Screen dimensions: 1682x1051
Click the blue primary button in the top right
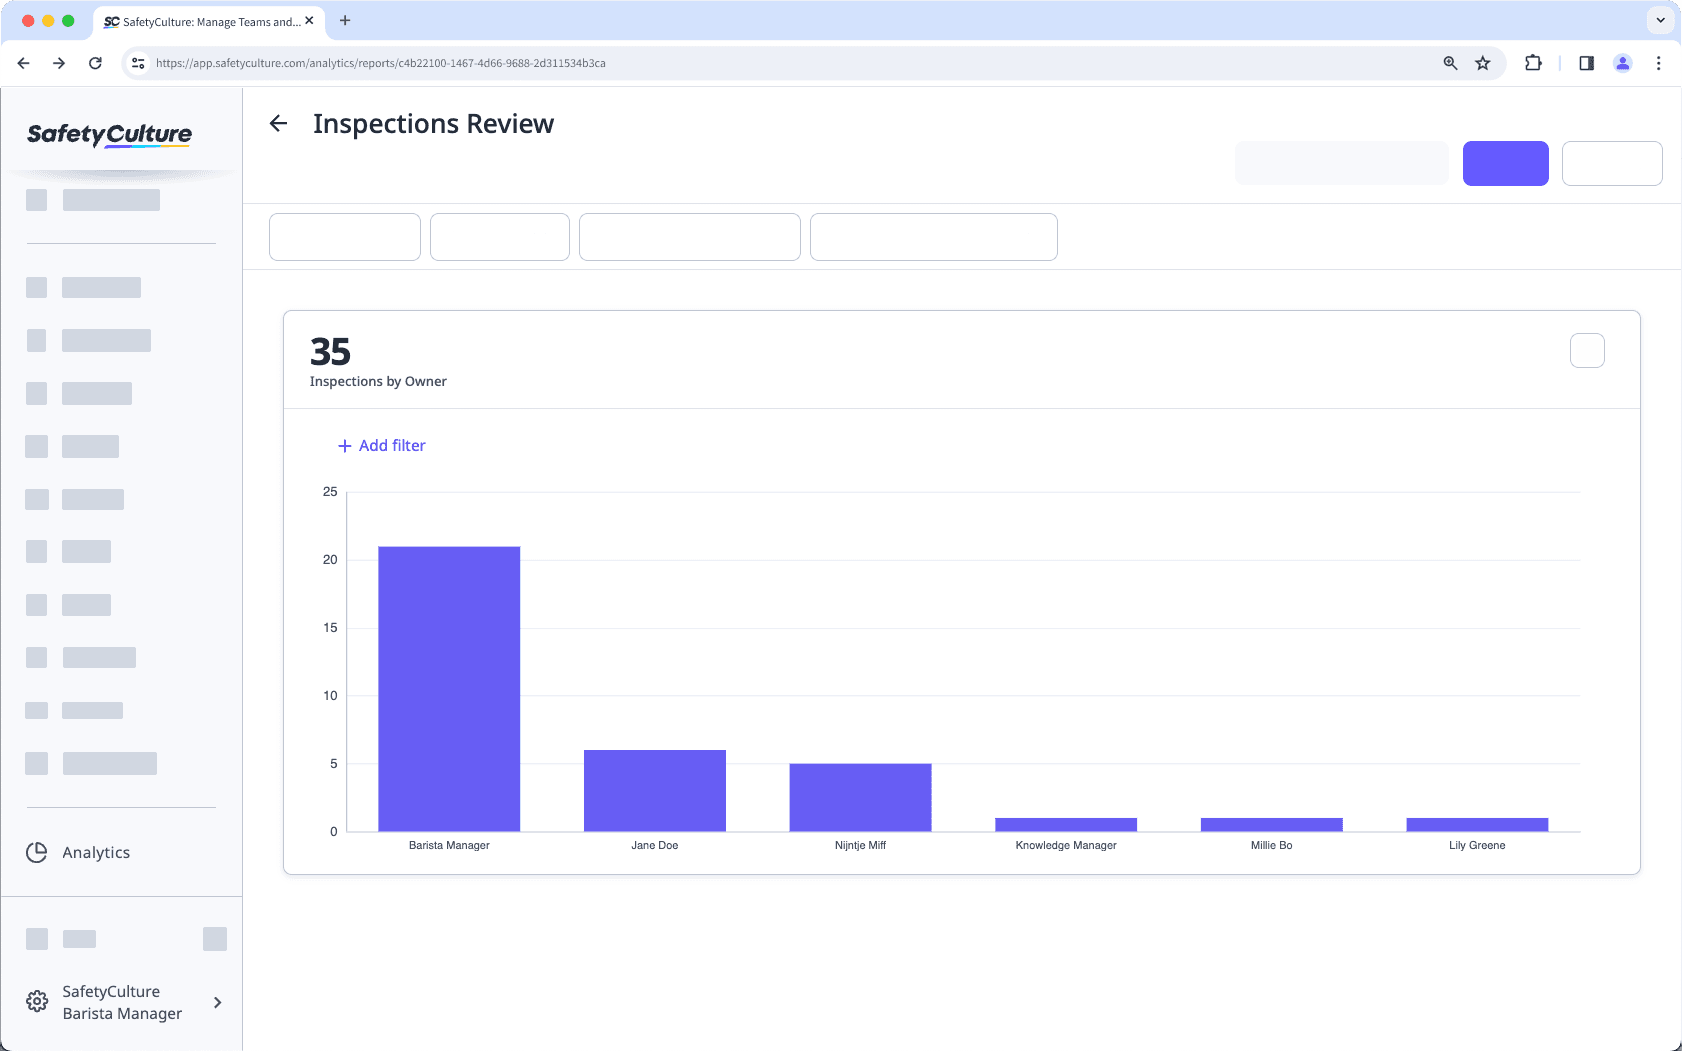[x=1505, y=163]
